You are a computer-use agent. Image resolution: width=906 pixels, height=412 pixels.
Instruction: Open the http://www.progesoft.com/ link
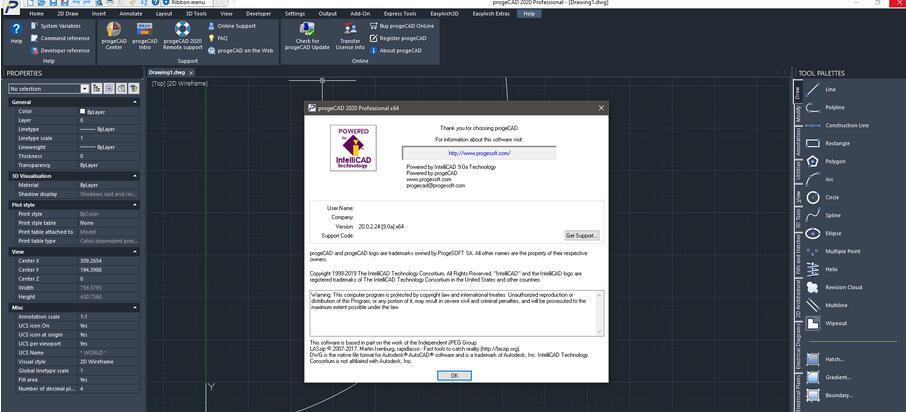pos(479,153)
